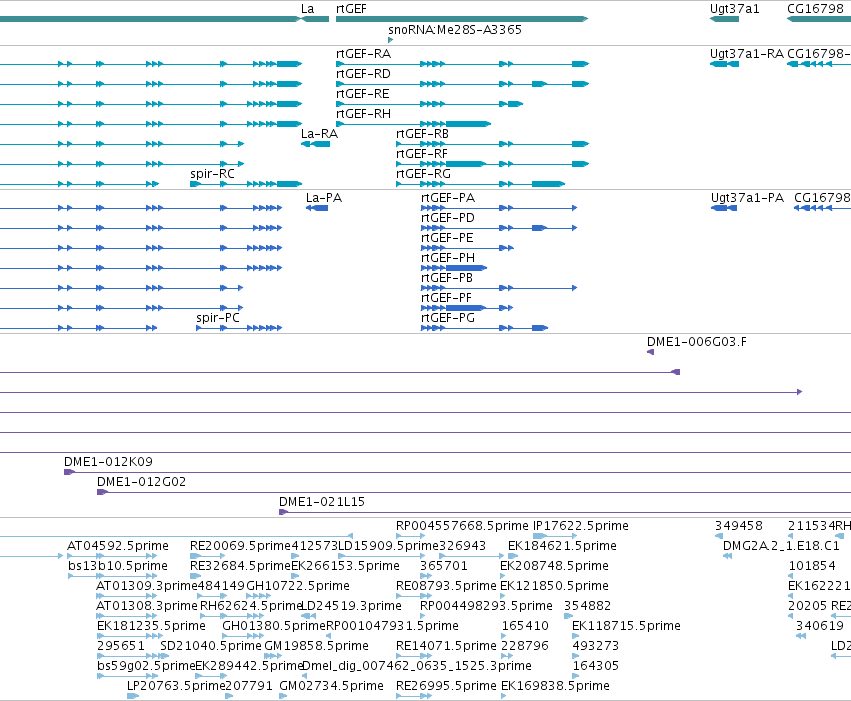The image size is (851, 701).
Task: Select the rtGEF-PE protein label
Action: click(x=447, y=238)
